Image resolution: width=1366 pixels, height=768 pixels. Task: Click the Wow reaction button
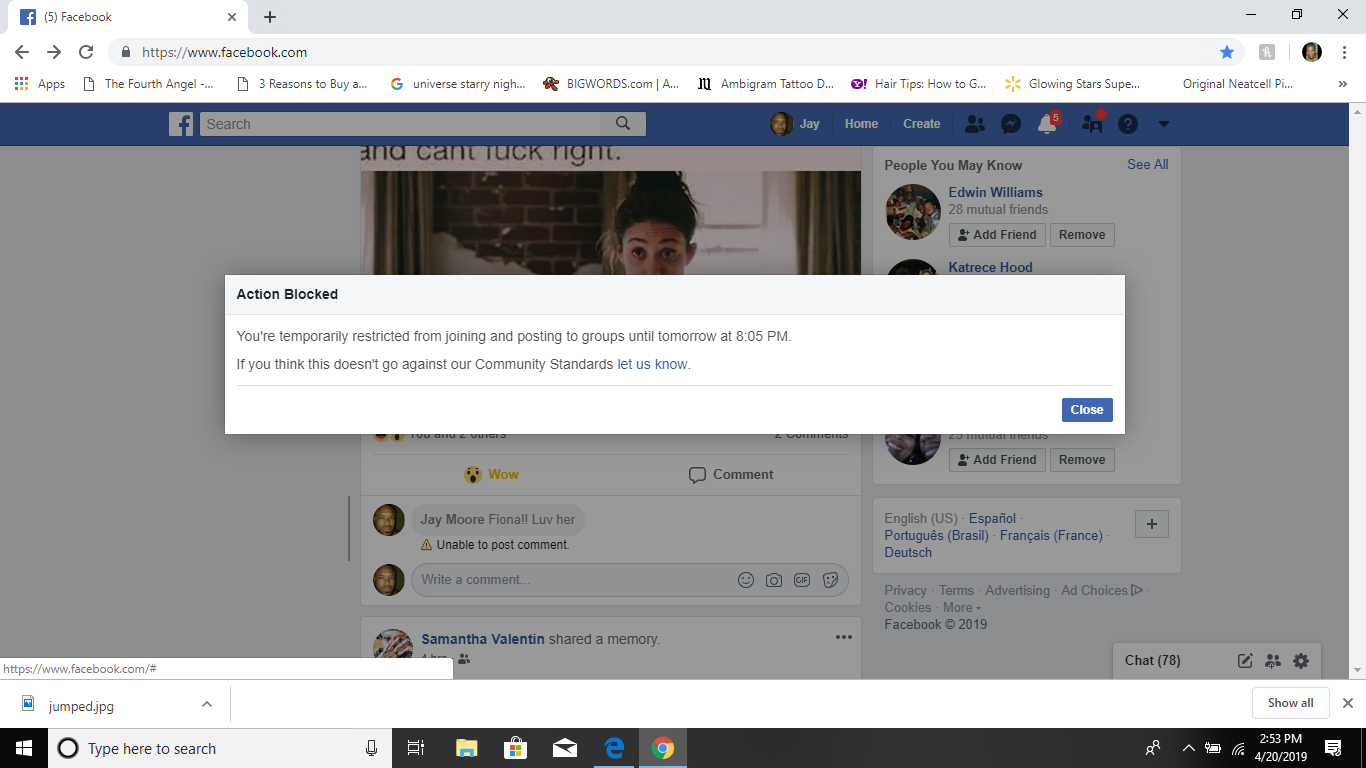click(x=491, y=474)
